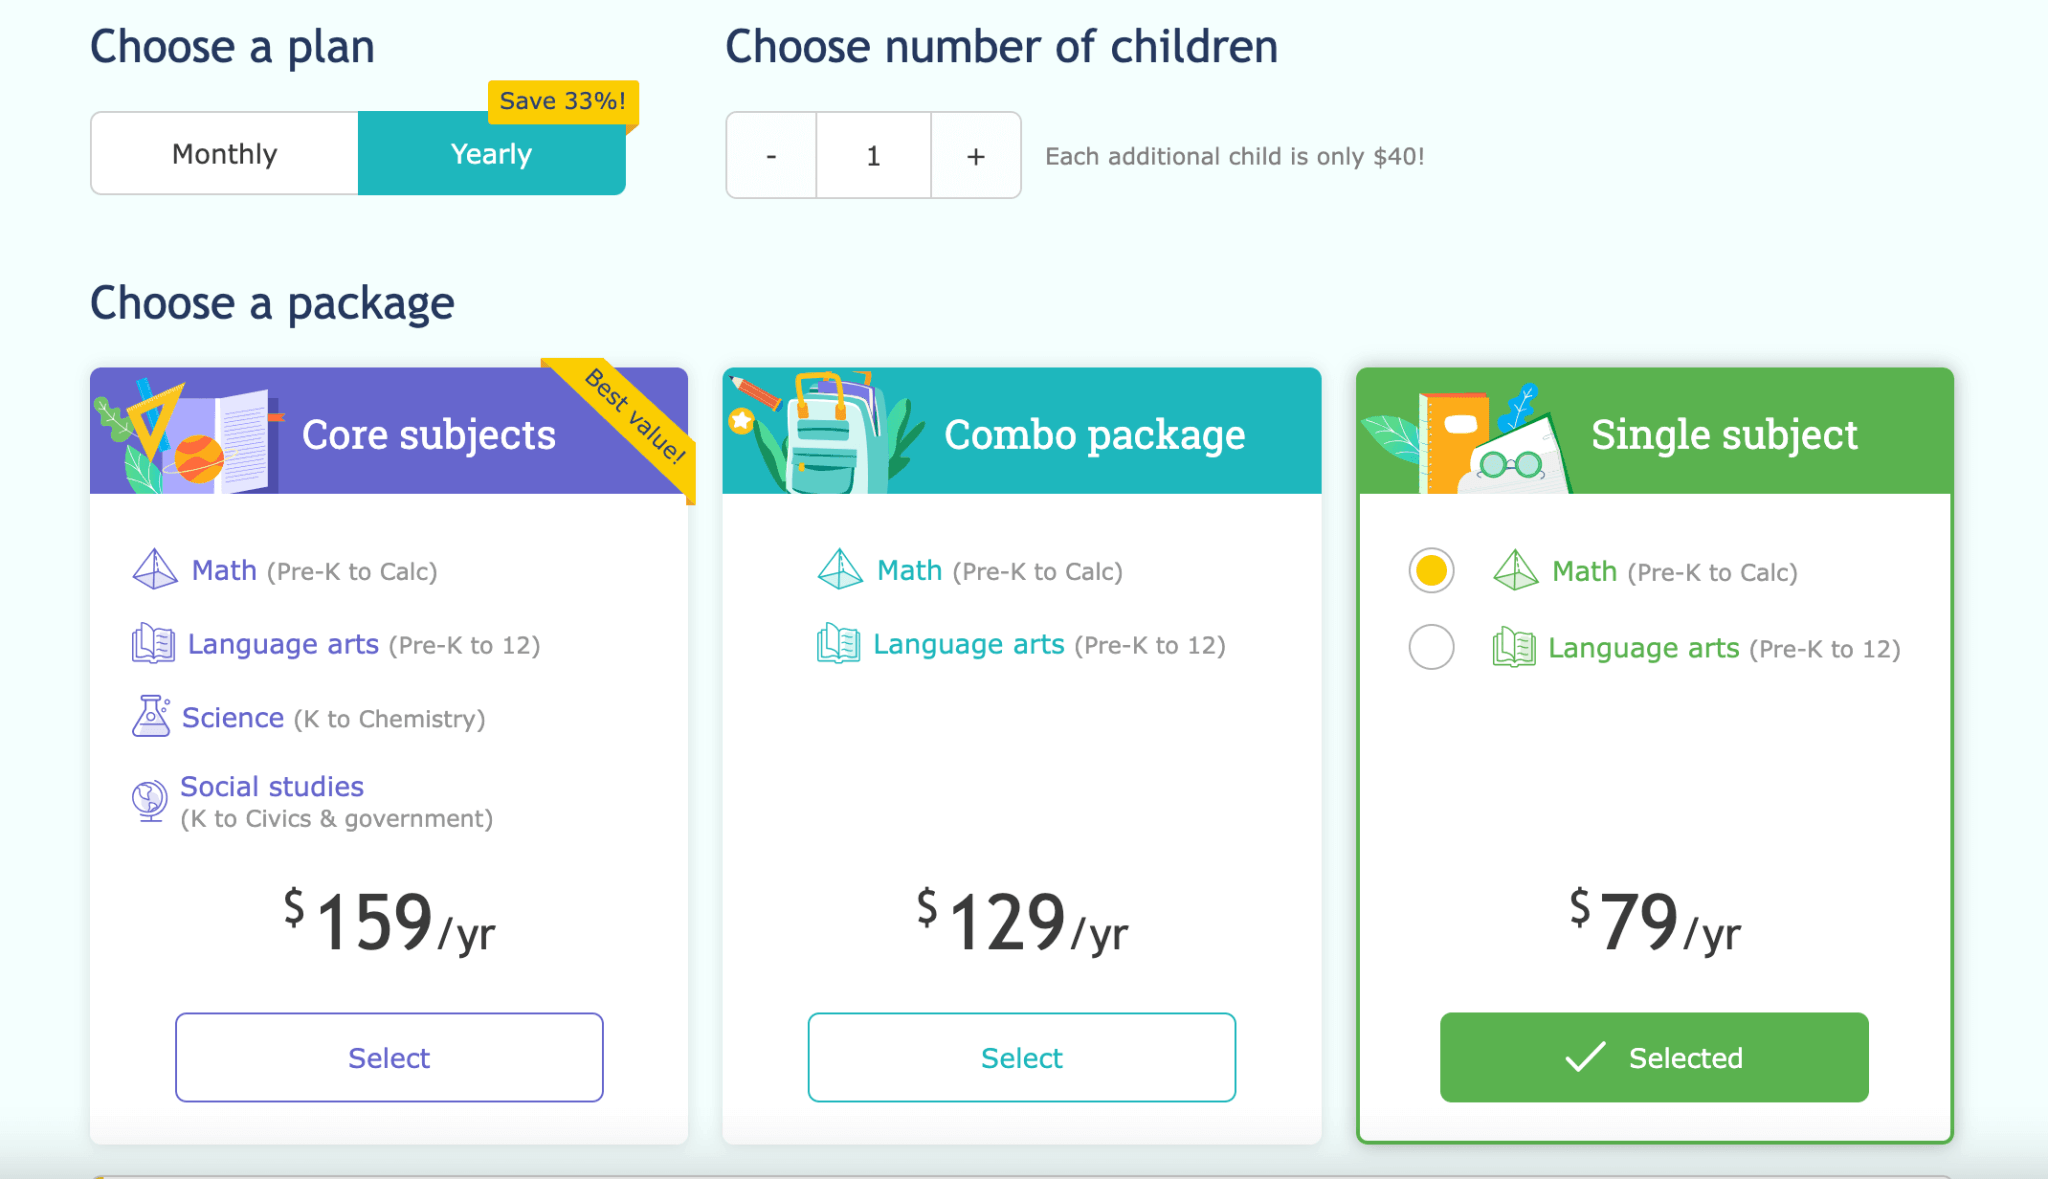
Task: Click the Science flask icon in Core subjects
Action: tap(150, 716)
